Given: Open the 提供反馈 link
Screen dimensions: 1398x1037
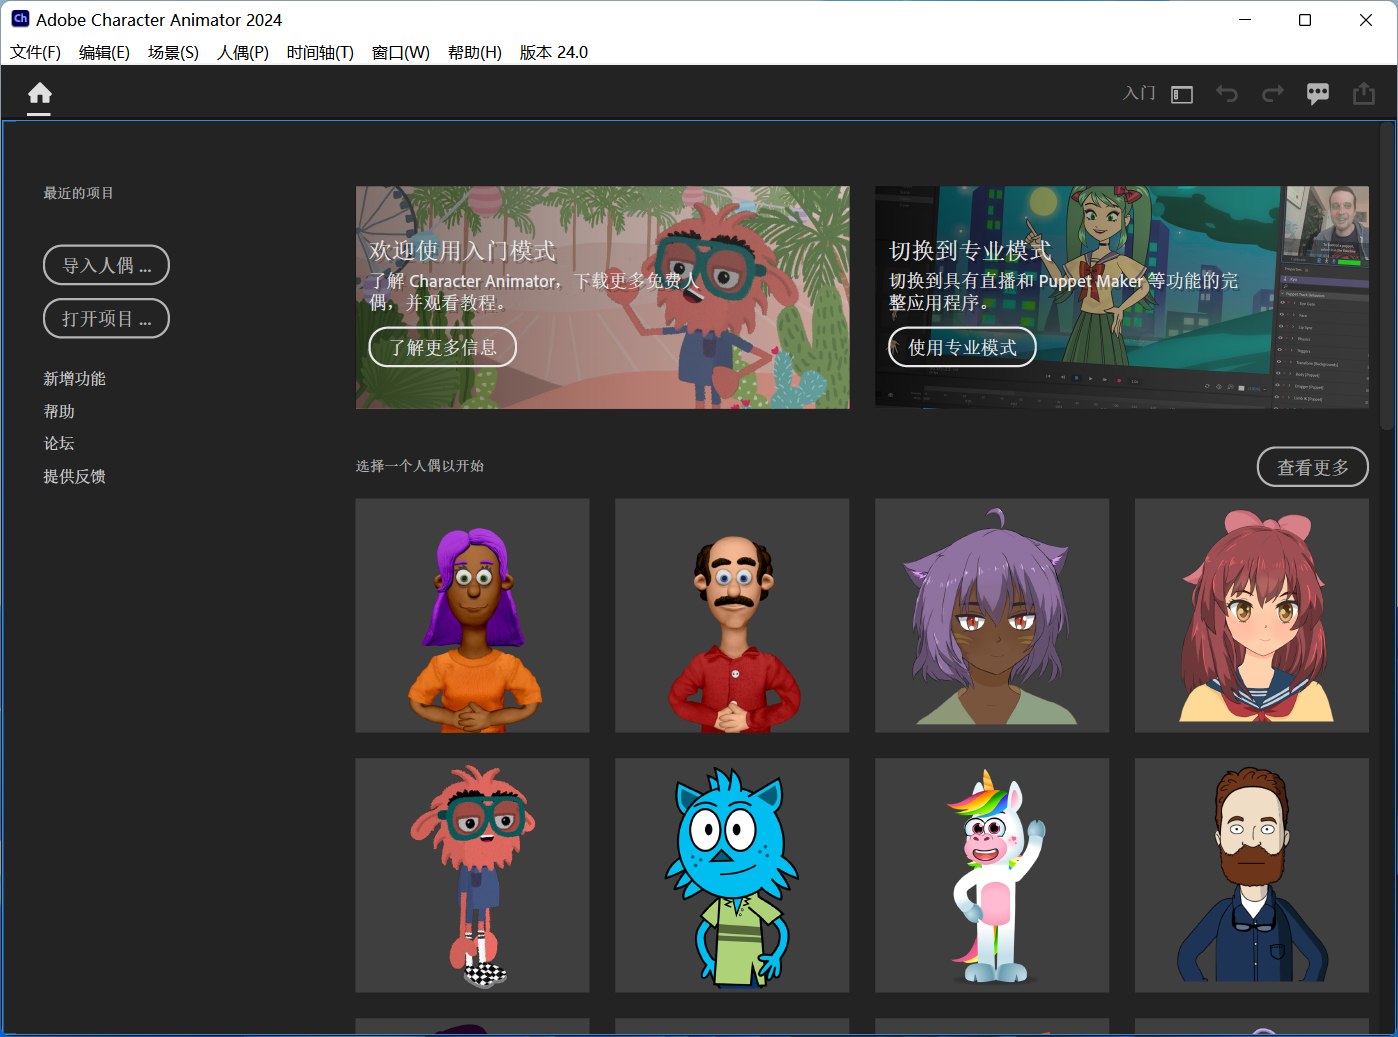Looking at the screenshot, I should [75, 477].
